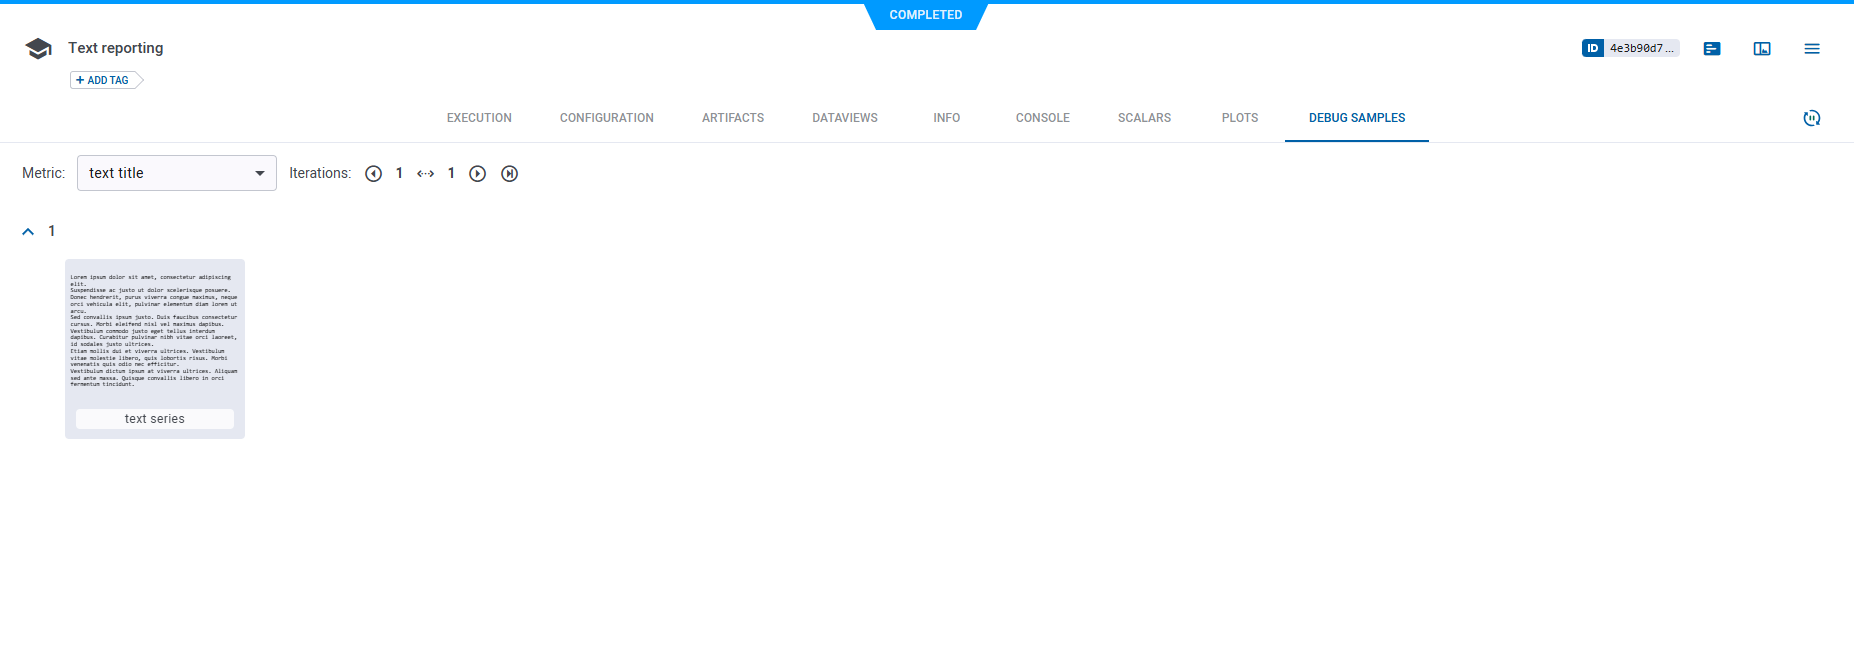Toggle the full-screen details view icon
Viewport: 1854px width, 662px height.
[1761, 48]
